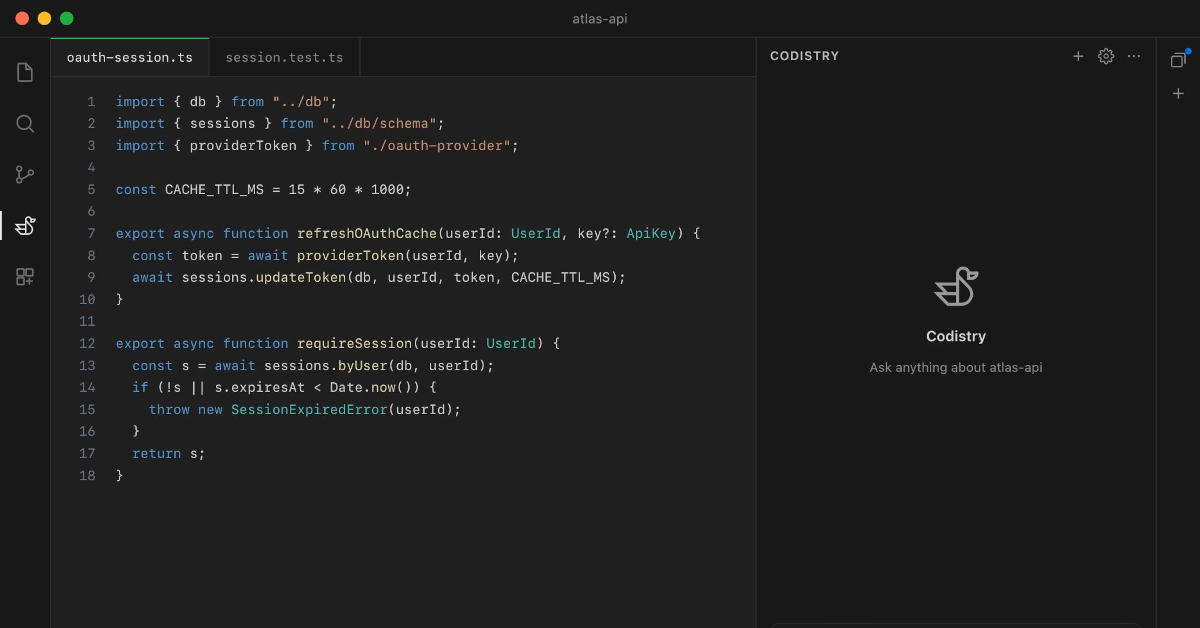The height and width of the screenshot is (628, 1200).
Task: Open the Explorer files icon in the sidebar
Action: (25, 72)
